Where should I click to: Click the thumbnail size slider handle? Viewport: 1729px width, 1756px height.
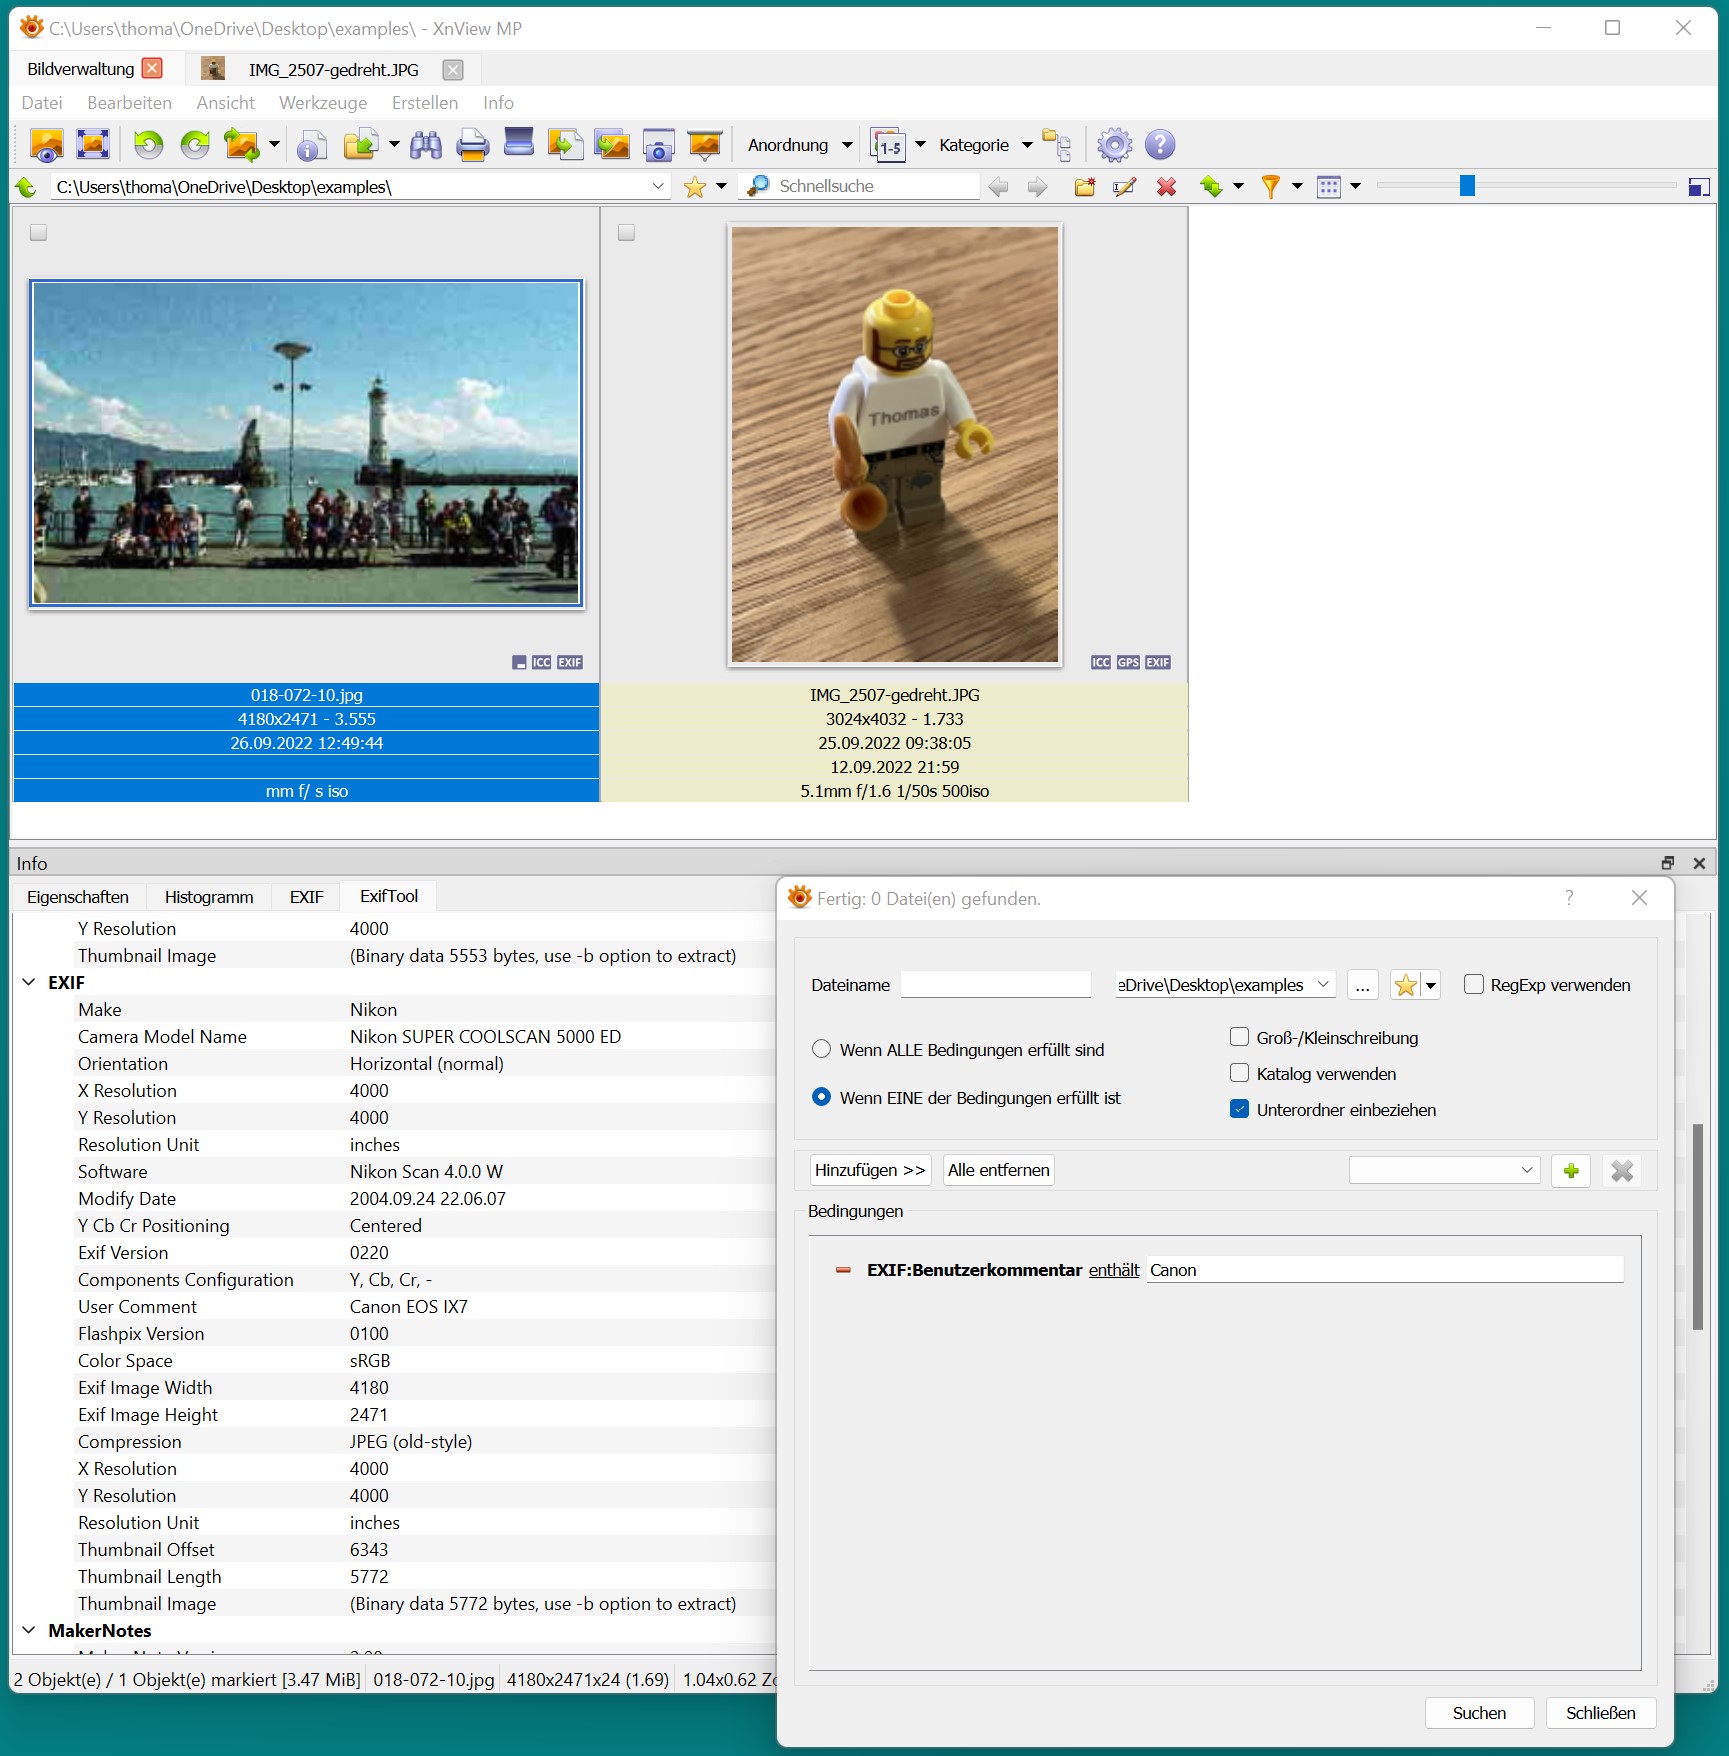pyautogui.click(x=1467, y=186)
